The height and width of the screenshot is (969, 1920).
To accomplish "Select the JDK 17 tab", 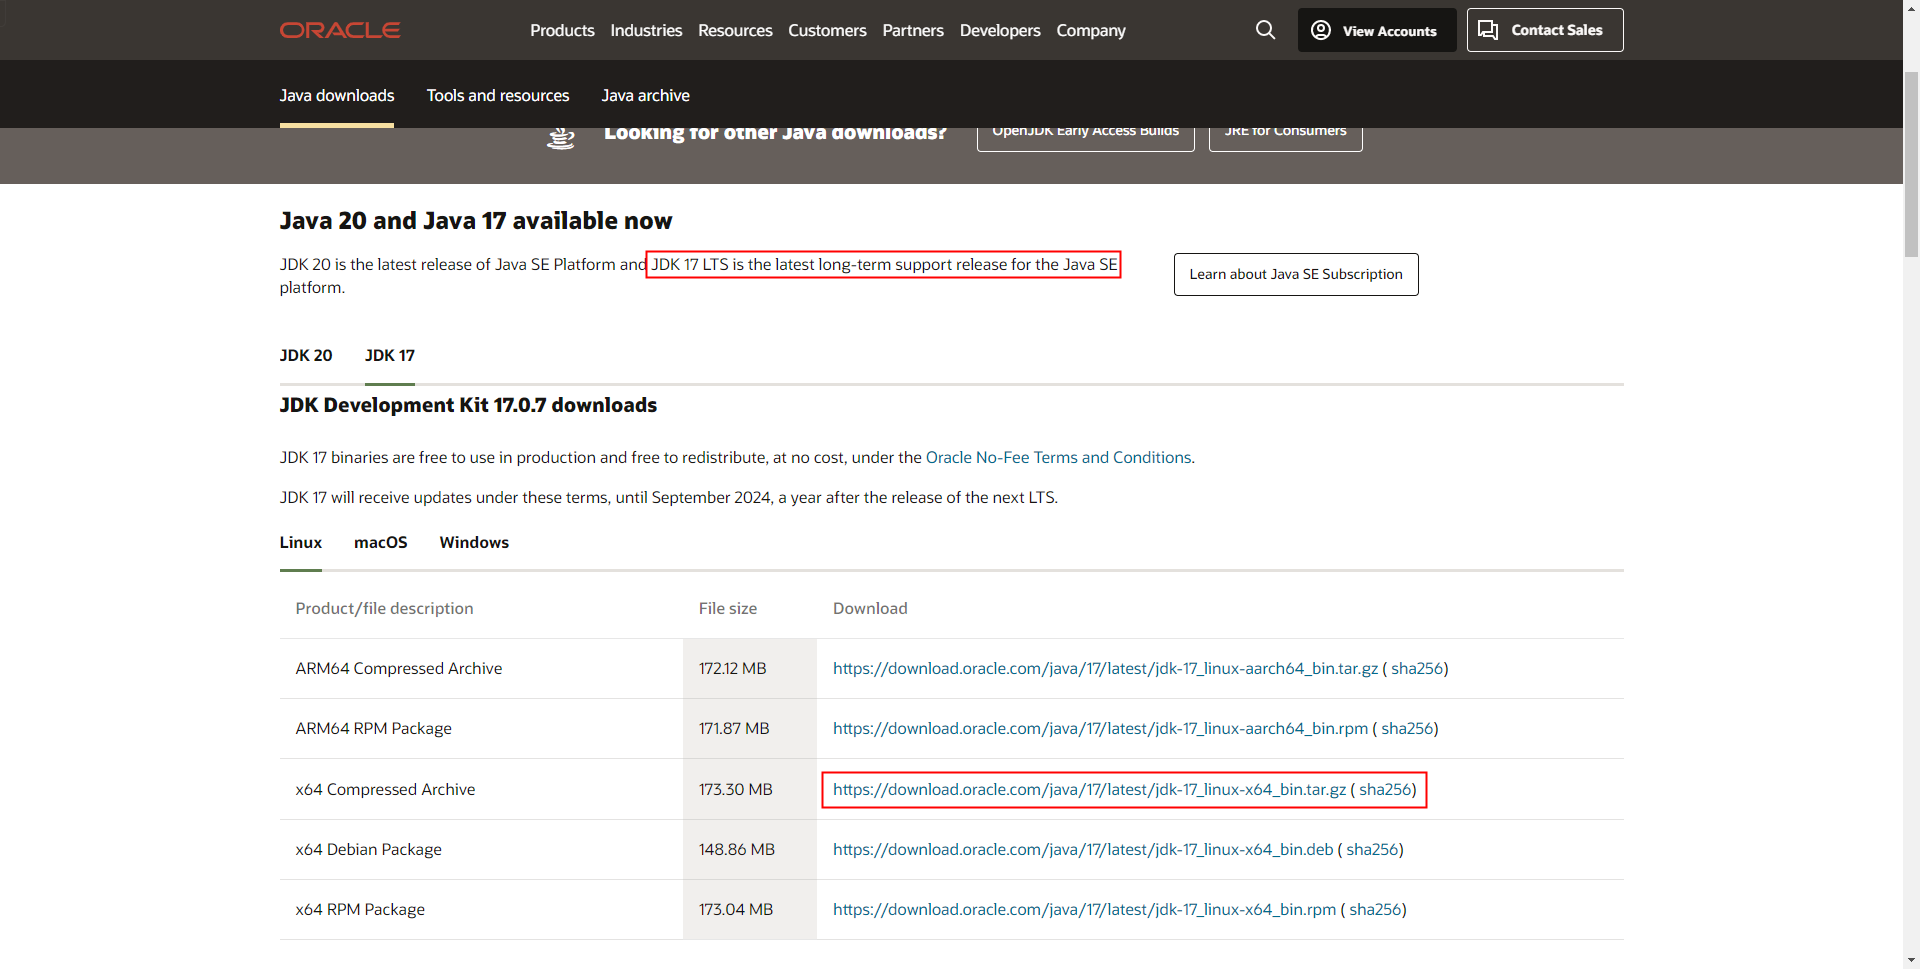I will [389, 355].
